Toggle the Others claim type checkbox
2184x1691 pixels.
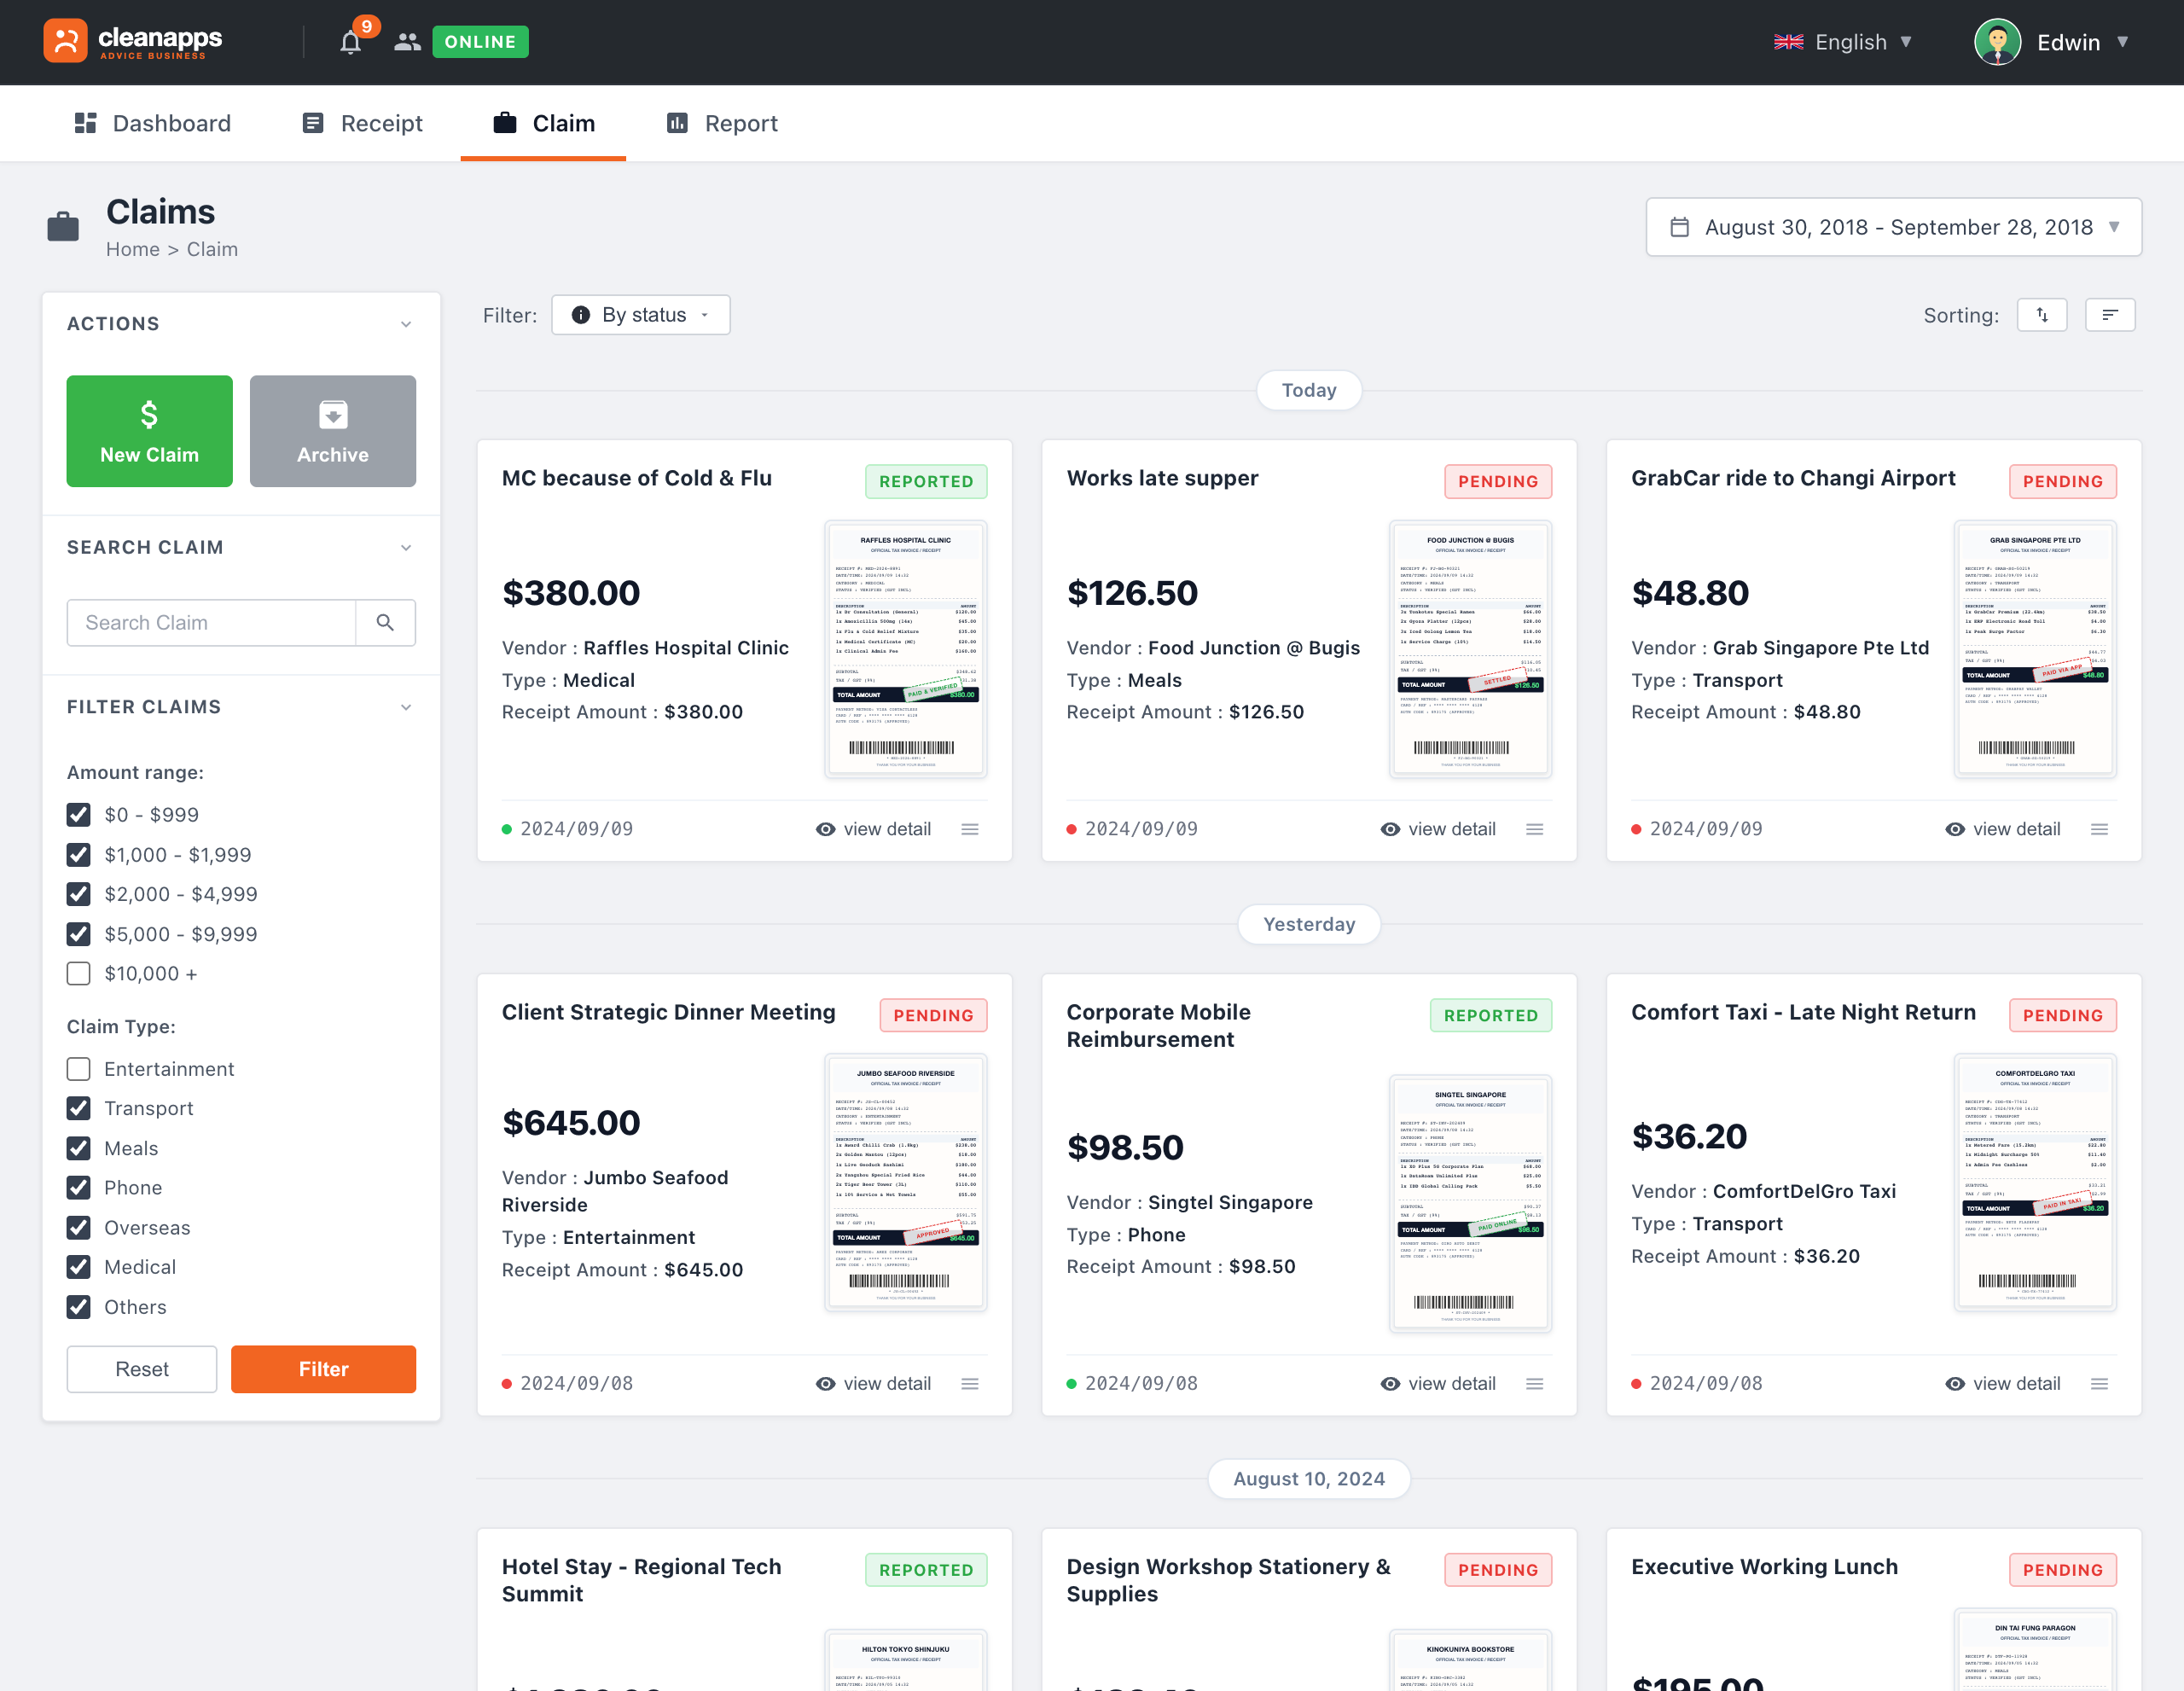click(x=78, y=1307)
